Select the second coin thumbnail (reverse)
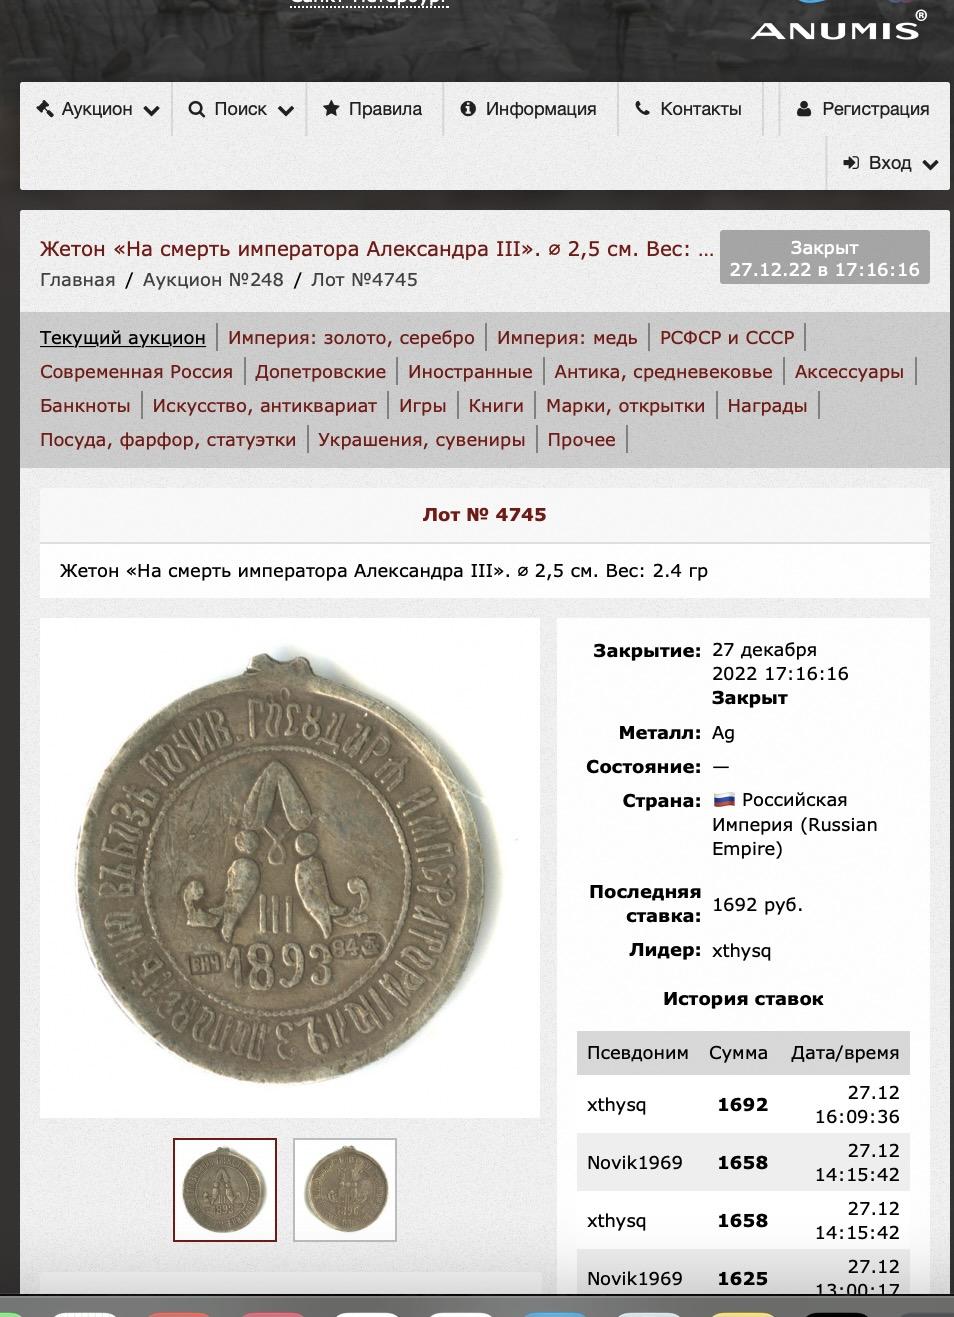954x1317 pixels. (x=345, y=1190)
